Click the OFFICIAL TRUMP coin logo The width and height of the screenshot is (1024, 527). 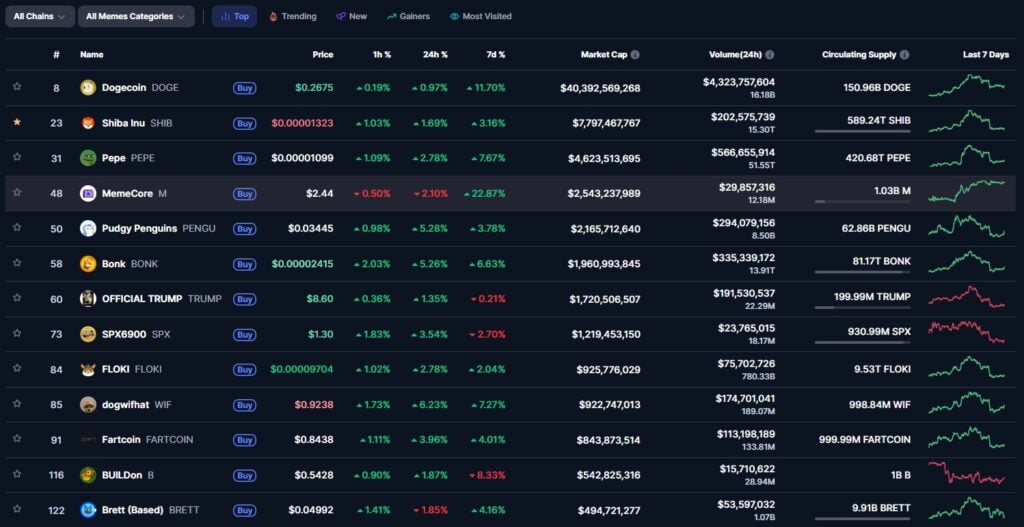88,299
